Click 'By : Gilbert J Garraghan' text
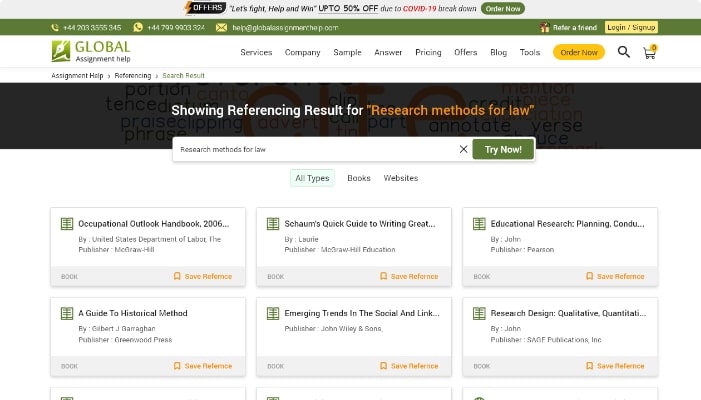Screen dimensions: 701x400 pos(117,328)
